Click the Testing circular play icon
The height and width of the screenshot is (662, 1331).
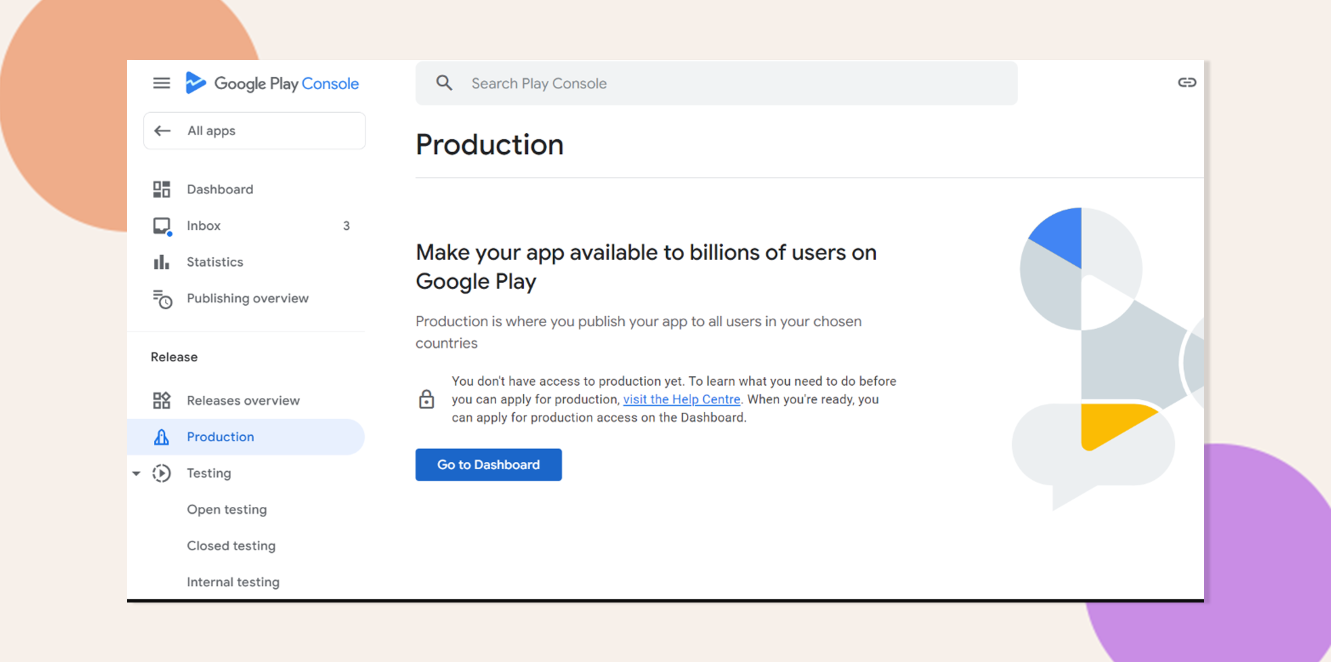tap(161, 473)
